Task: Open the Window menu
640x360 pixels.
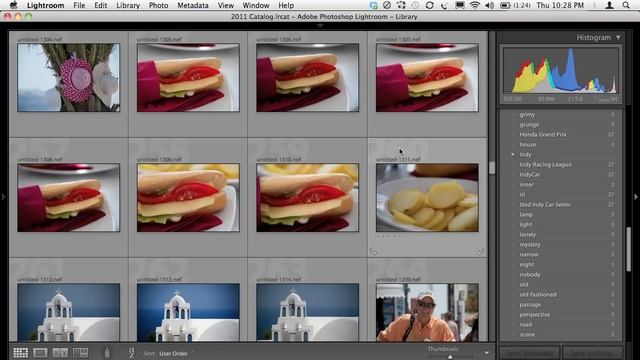Action: tap(256, 5)
